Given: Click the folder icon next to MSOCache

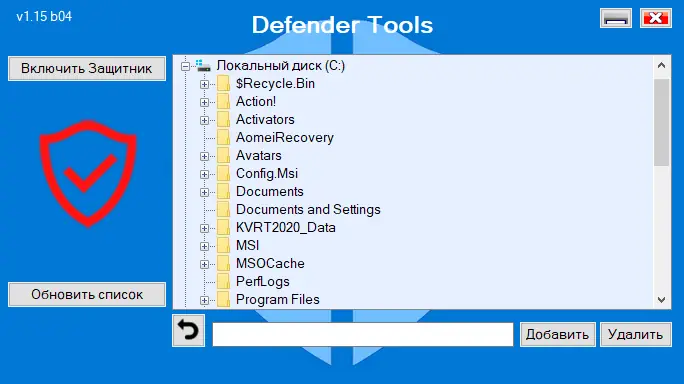Looking at the screenshot, I should tap(223, 263).
